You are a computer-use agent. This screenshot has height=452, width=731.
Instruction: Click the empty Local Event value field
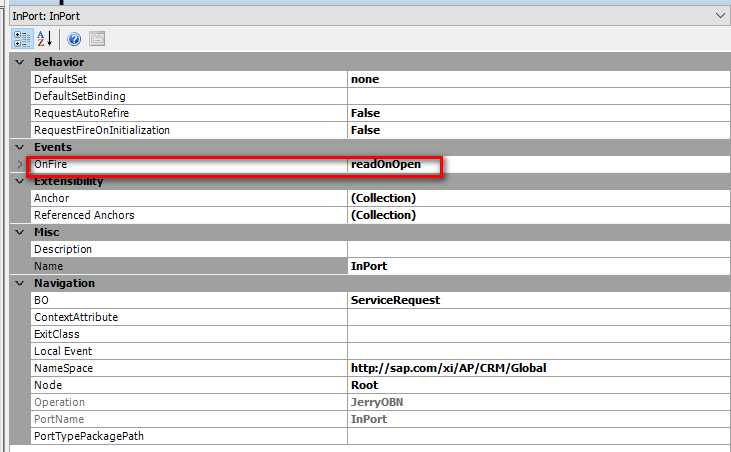538,351
